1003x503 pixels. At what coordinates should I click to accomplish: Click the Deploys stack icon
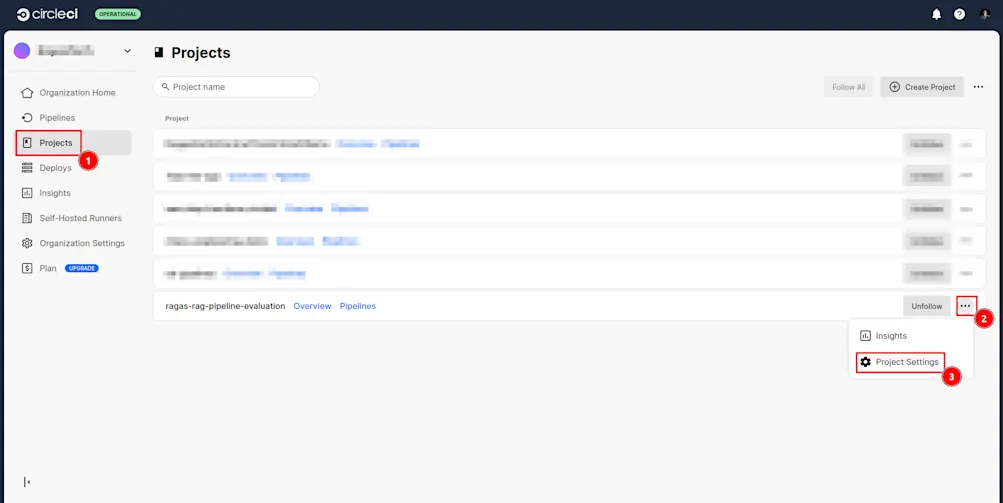coord(27,168)
